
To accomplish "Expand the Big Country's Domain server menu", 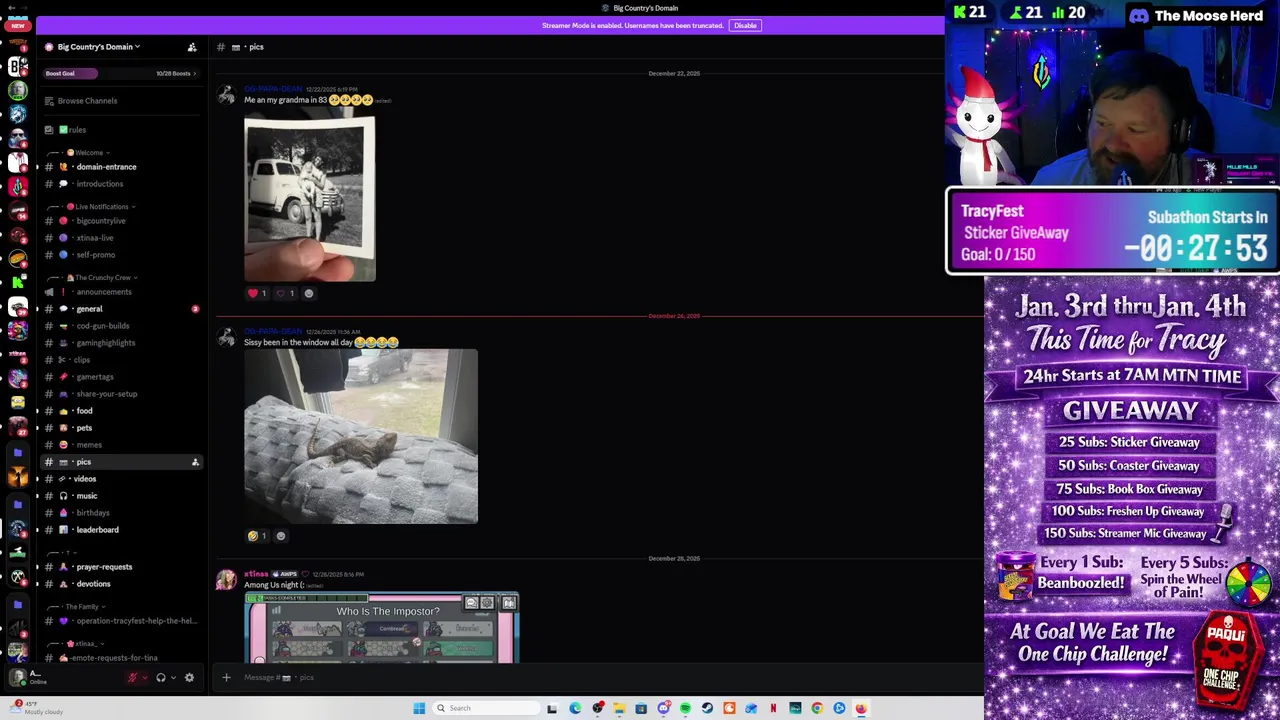I will (98, 47).
